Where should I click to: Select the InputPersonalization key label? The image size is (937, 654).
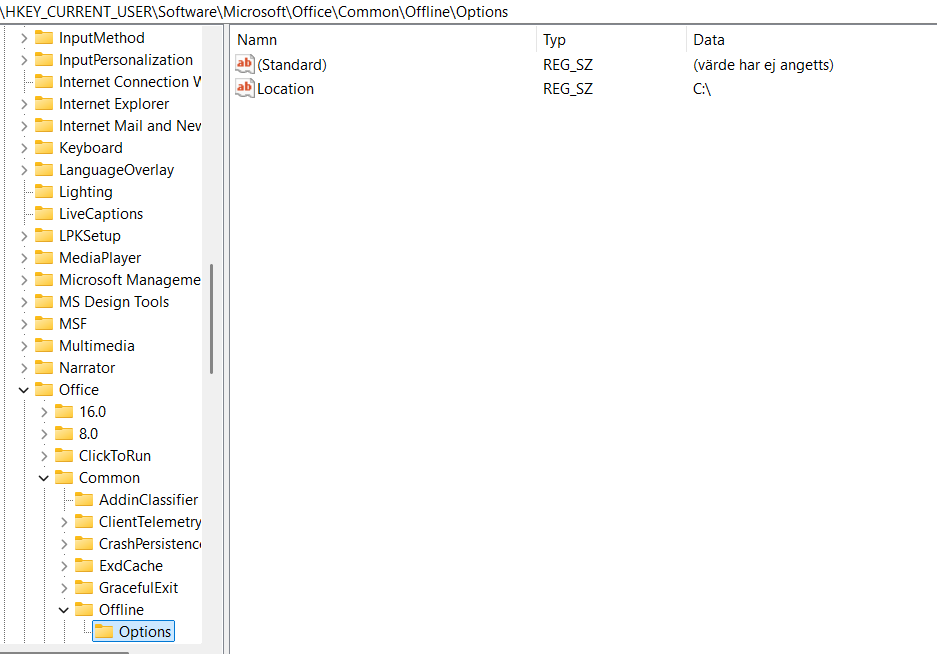126,60
